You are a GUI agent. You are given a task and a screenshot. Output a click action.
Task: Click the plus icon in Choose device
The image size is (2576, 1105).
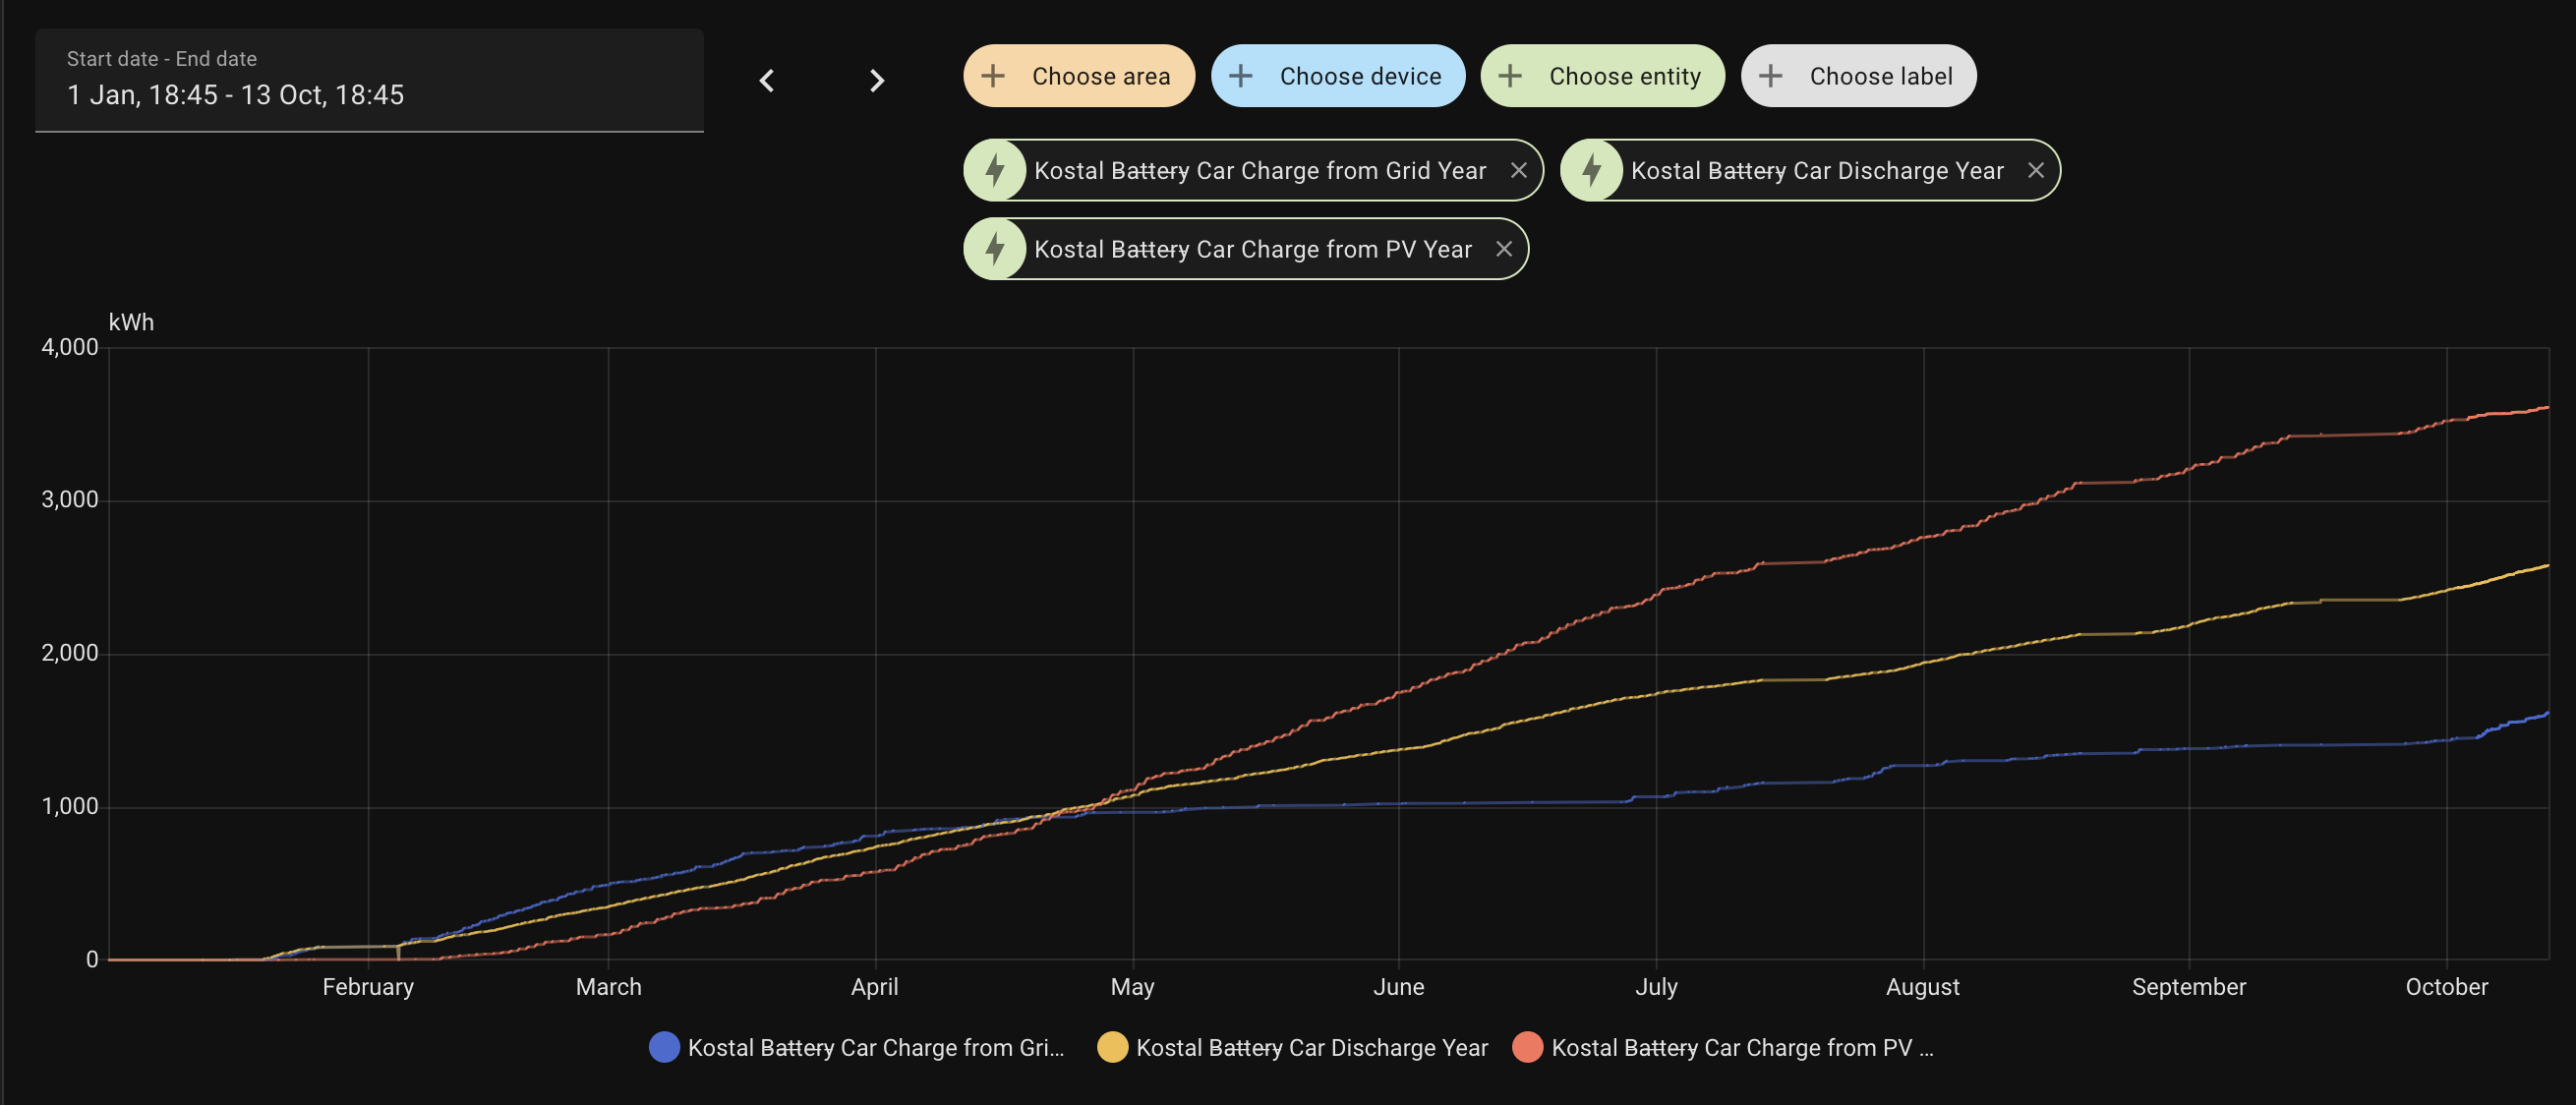(x=1241, y=76)
